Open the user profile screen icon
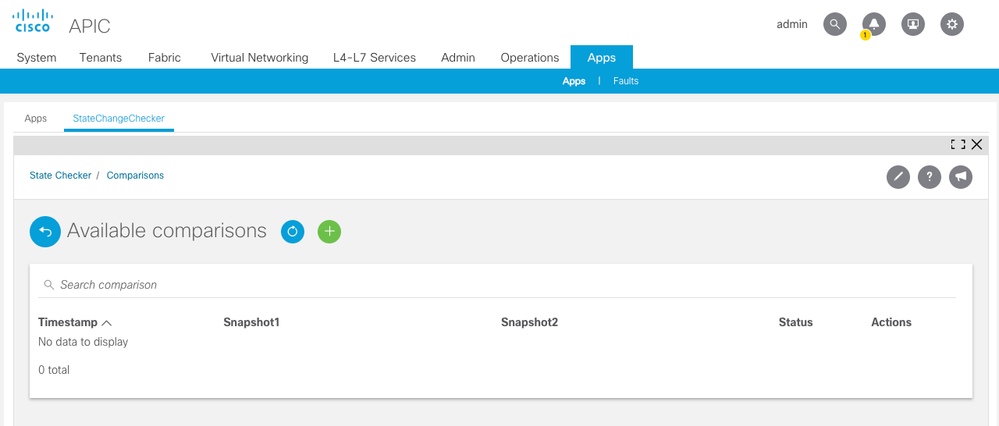The image size is (999, 426). click(913, 25)
